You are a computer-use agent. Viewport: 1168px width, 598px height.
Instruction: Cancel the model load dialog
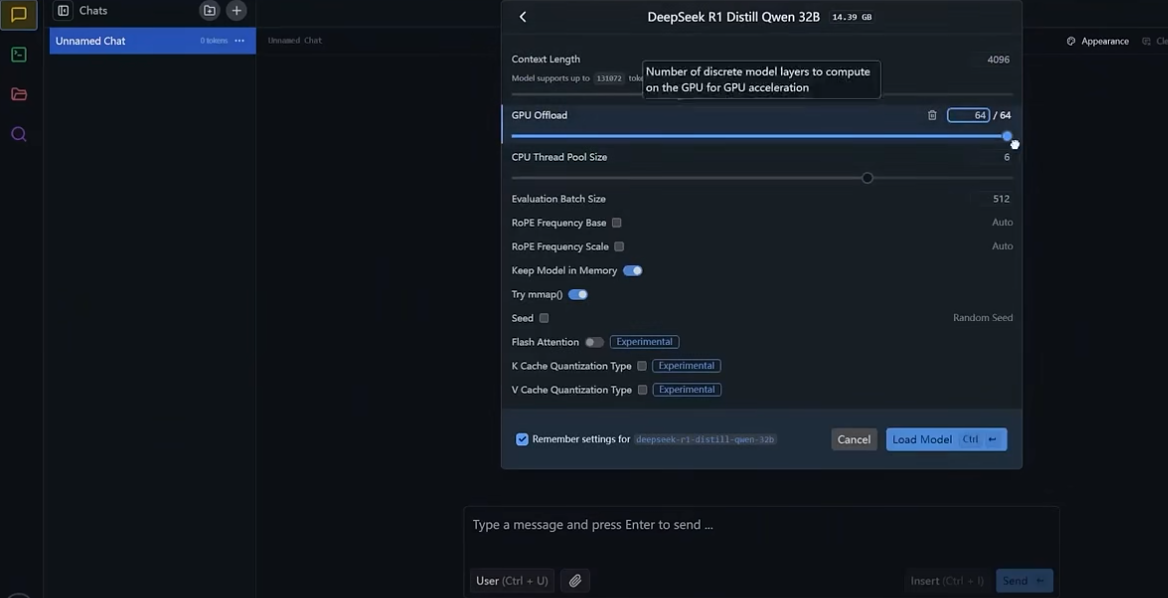coord(854,439)
